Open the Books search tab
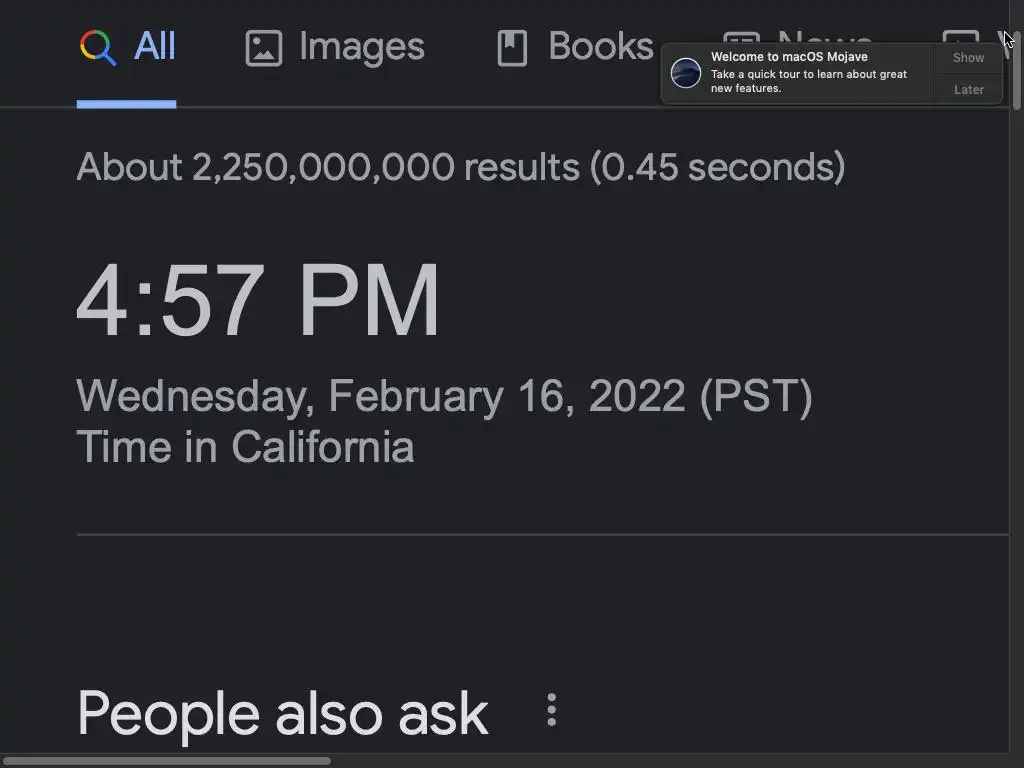This screenshot has width=1024, height=768. coord(600,47)
